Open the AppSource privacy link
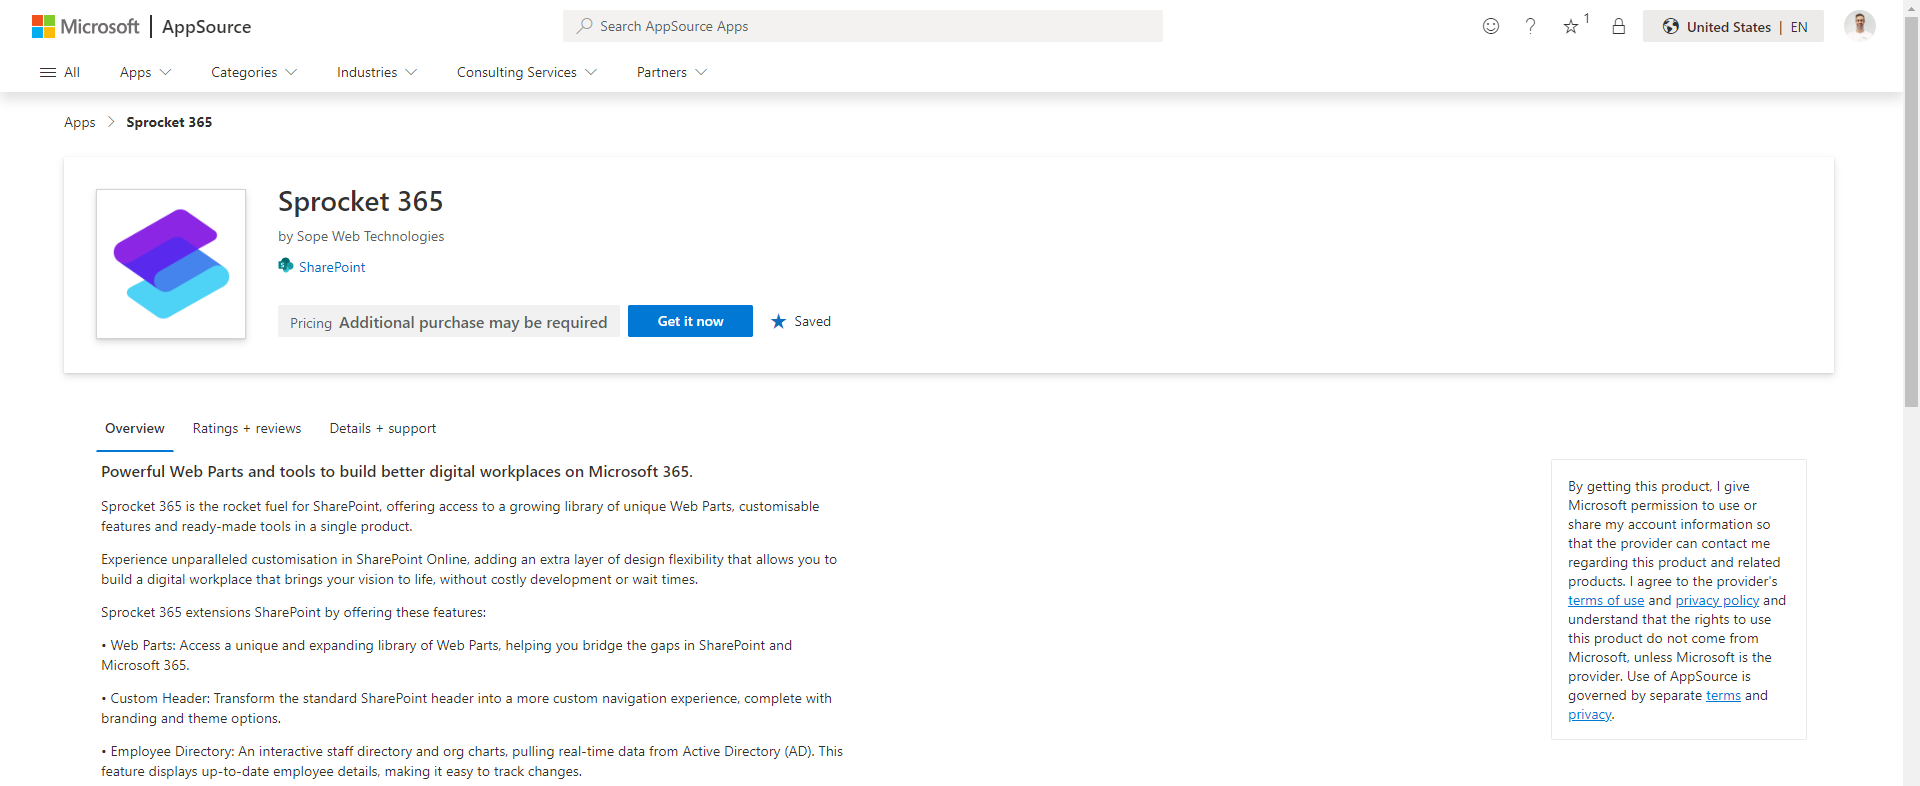The image size is (1920, 786). click(1590, 714)
